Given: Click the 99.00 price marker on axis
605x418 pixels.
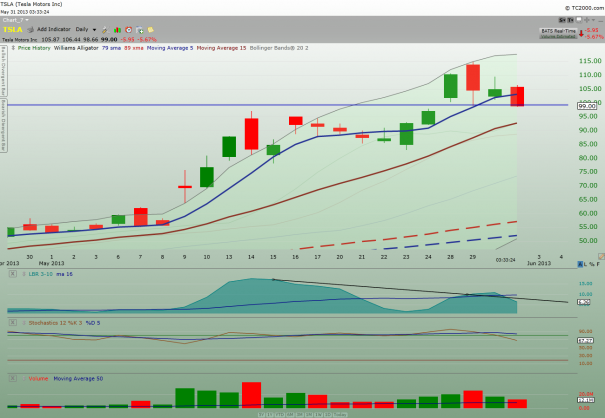Looking at the screenshot, I should click(x=586, y=106).
